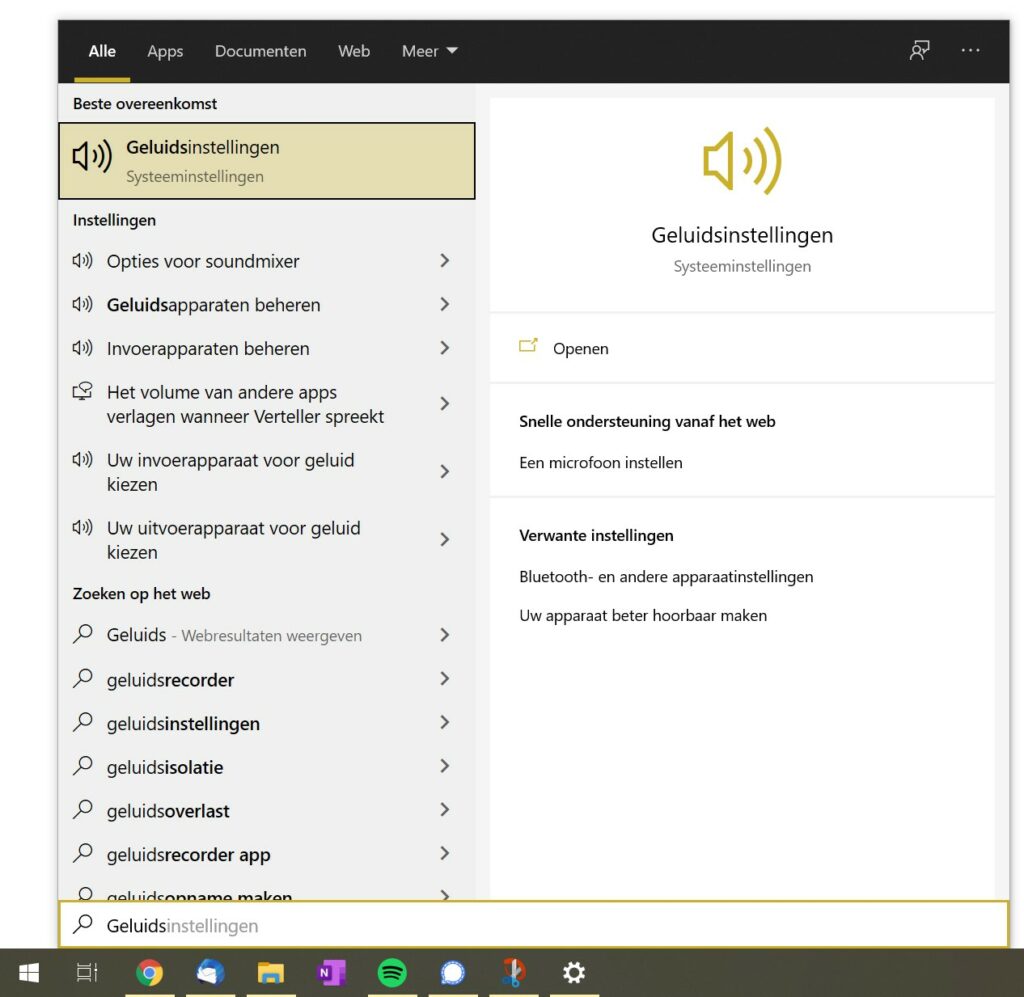Viewport: 1024px width, 997px height.
Task: Expand the Geluidsapparaten beheren chevron
Action: pyautogui.click(x=445, y=304)
